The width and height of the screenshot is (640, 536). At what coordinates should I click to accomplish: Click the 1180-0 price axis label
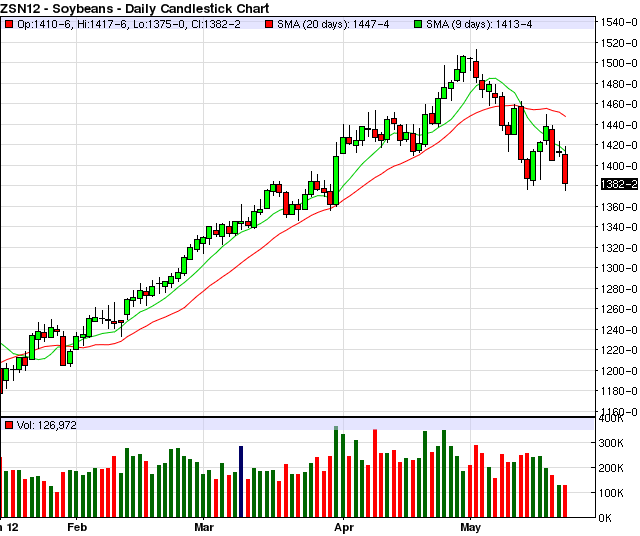coord(619,391)
